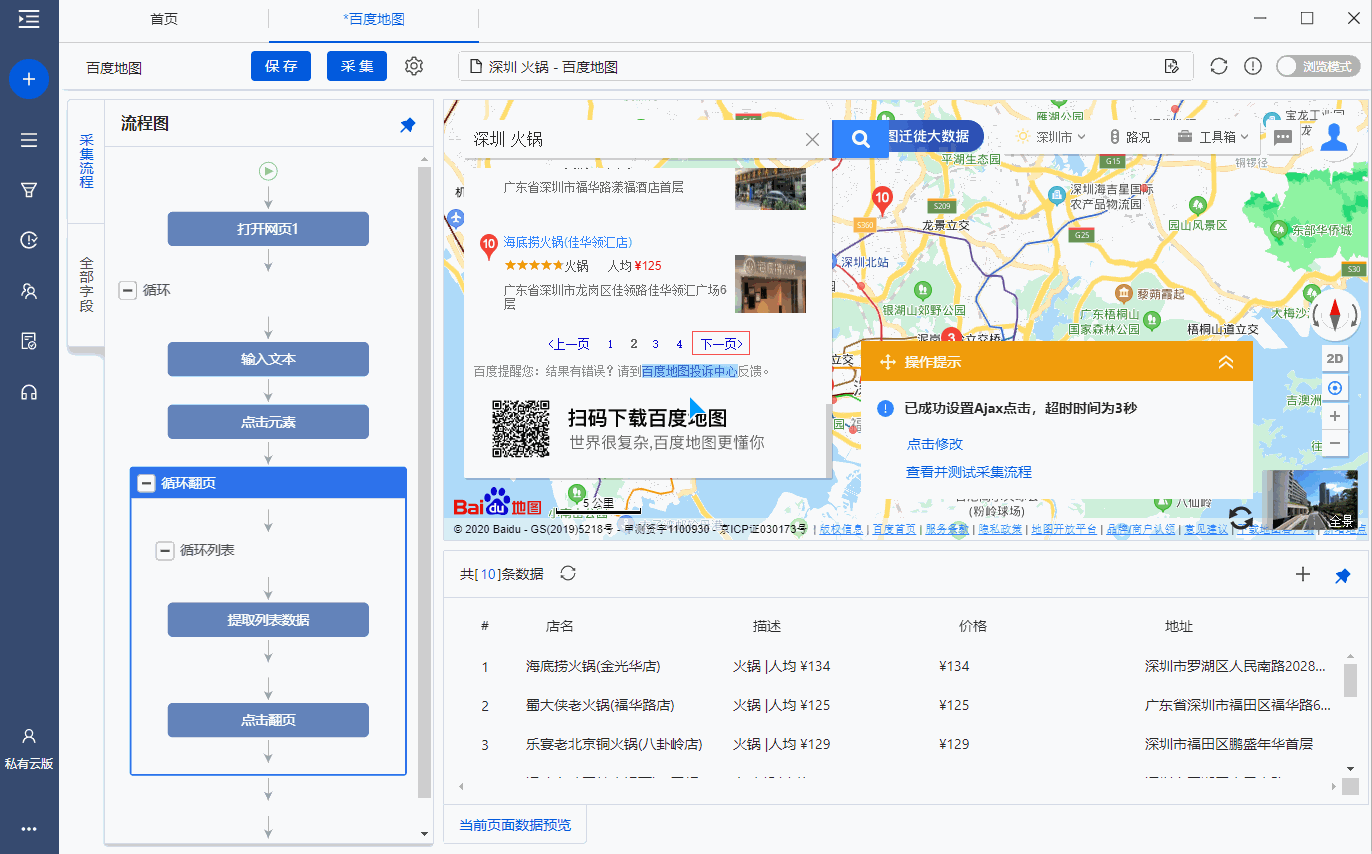Viewport: 1372px width, 854px height.
Task: Open the 采集流程 side tab
Action: click(86, 161)
